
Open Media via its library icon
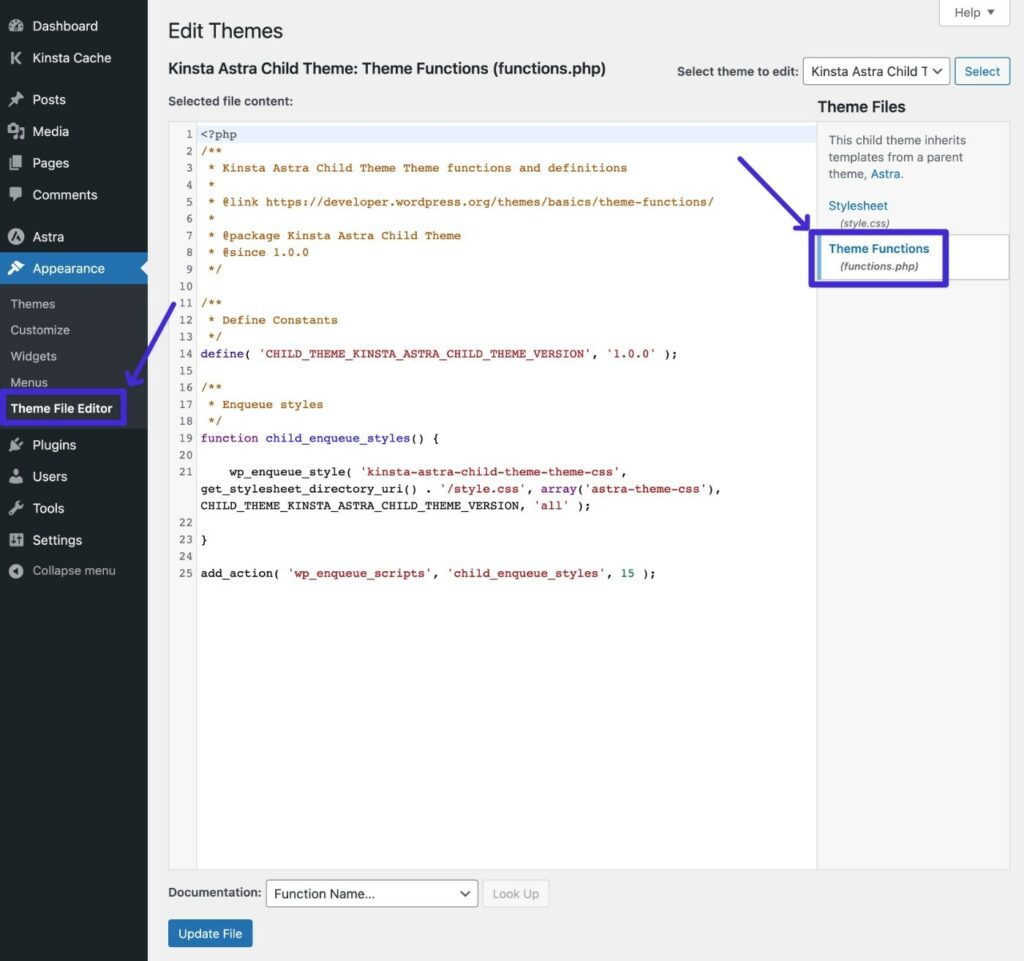(17, 131)
